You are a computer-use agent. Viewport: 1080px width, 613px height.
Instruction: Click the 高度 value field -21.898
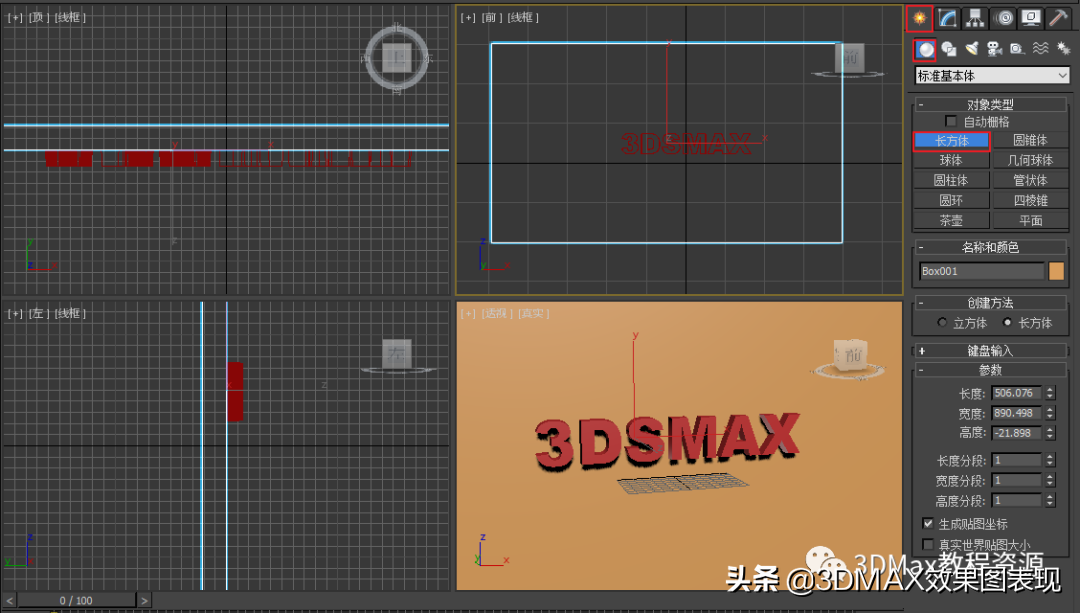point(1017,433)
